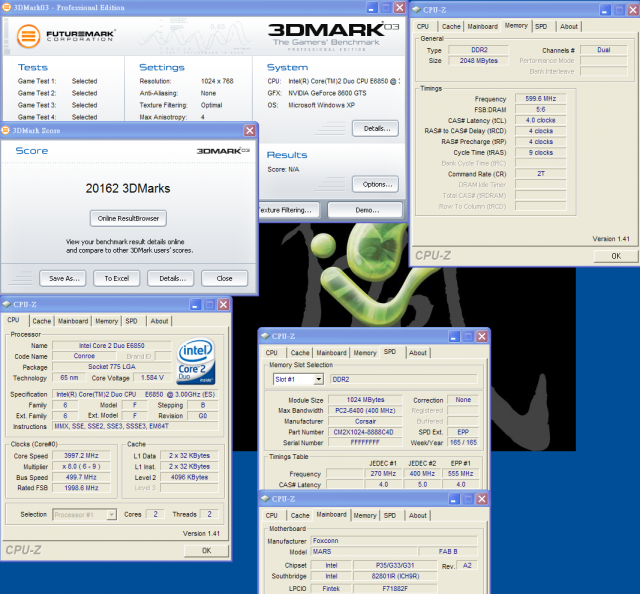Select SPD tab in CPU-Z Memory window
The height and width of the screenshot is (594, 640).
[x=541, y=26]
